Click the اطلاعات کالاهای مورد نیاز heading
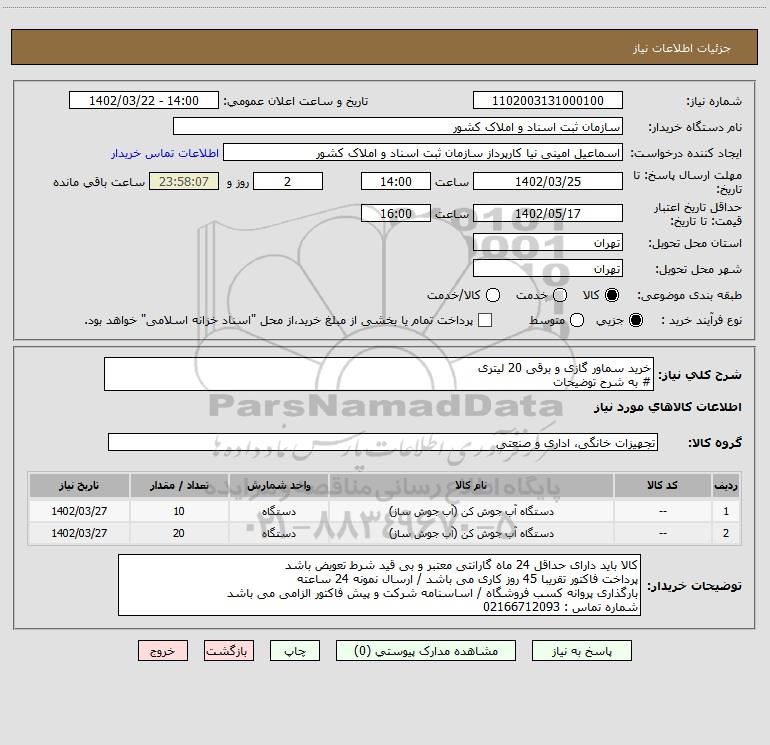 (x=667, y=407)
